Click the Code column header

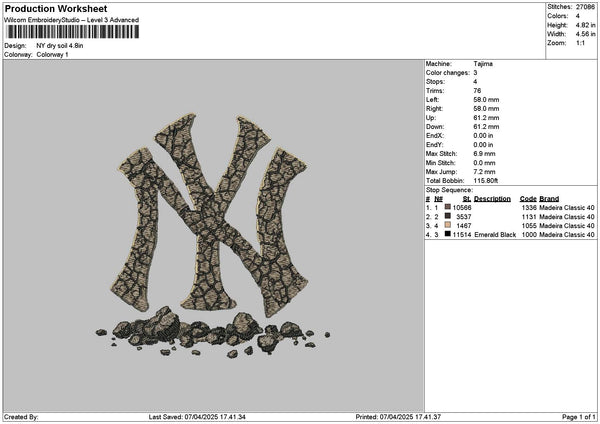coord(528,199)
